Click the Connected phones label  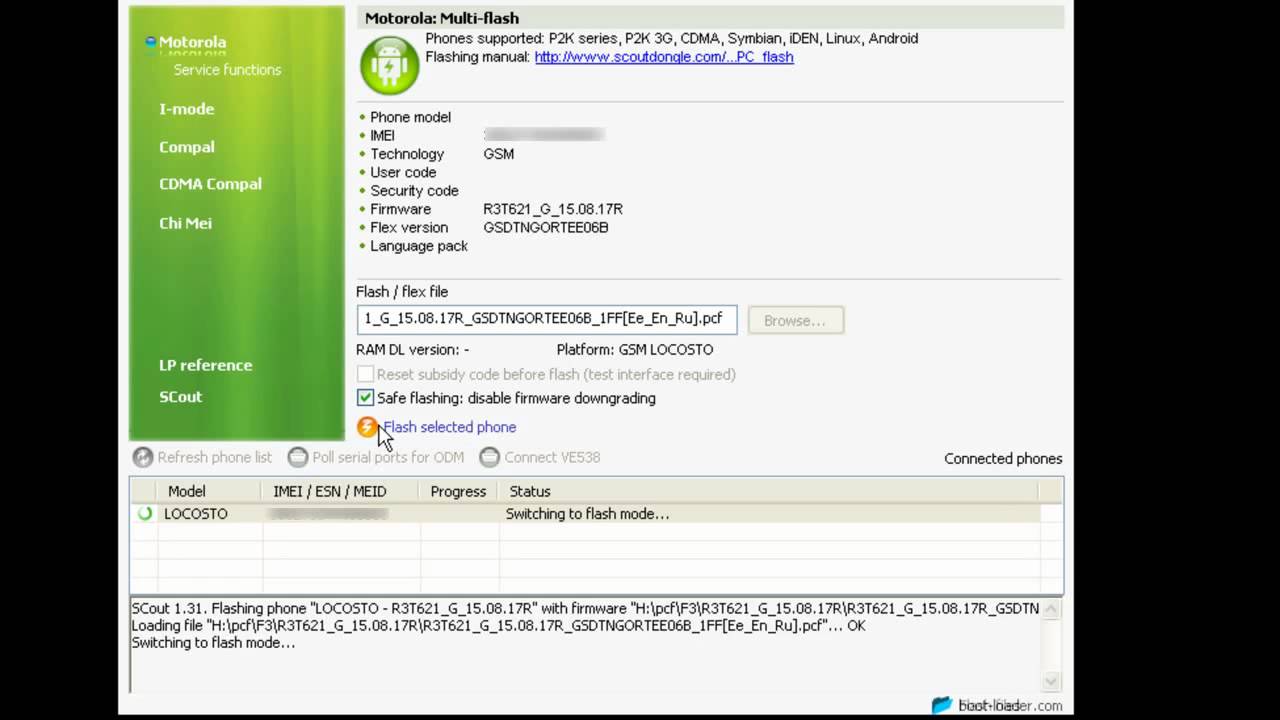click(1003, 459)
